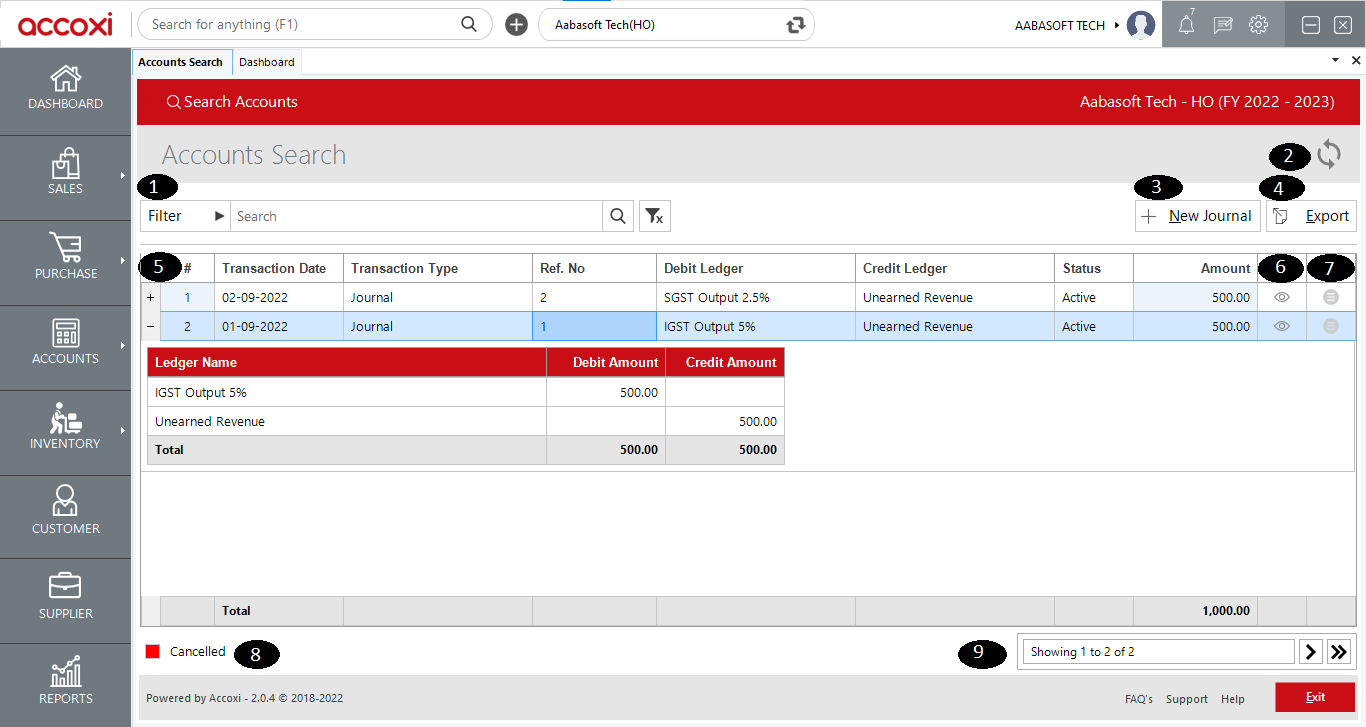This screenshot has height=727, width=1366.
Task: Select SGST Output 2.5% debit ledger cell
Action: pyautogui.click(x=756, y=297)
